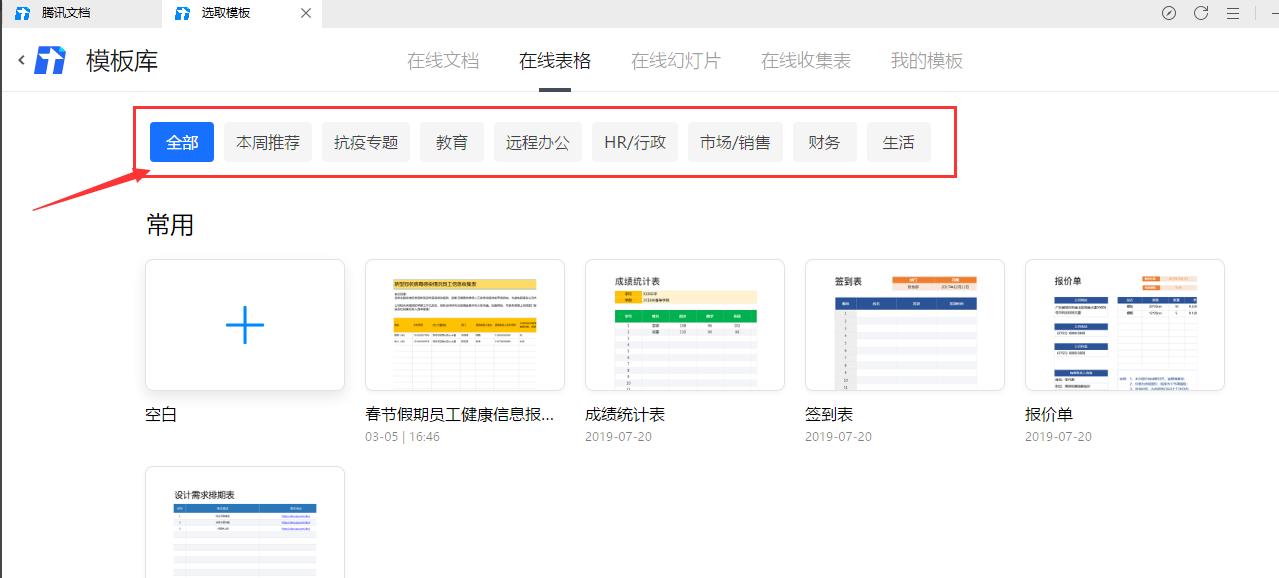This screenshot has height=578, width=1279.
Task: Click the 财务 filter button
Action: coord(824,141)
